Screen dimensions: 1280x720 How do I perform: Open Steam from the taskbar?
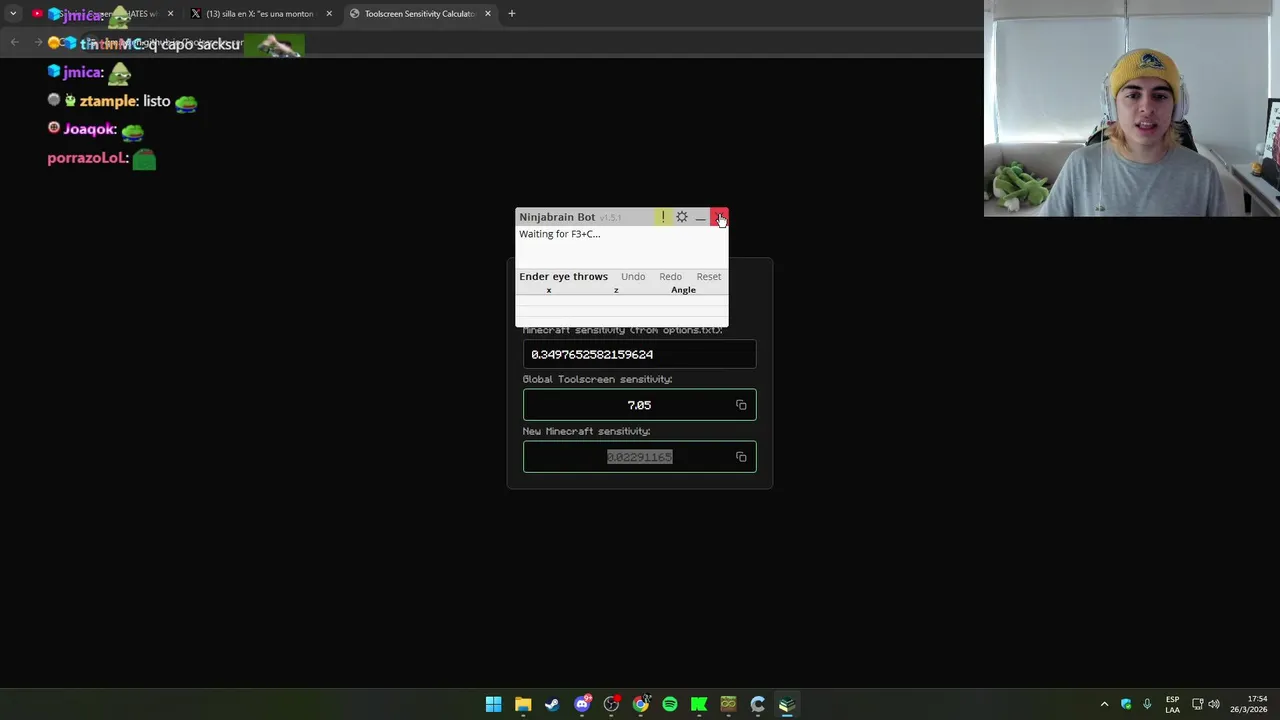552,704
